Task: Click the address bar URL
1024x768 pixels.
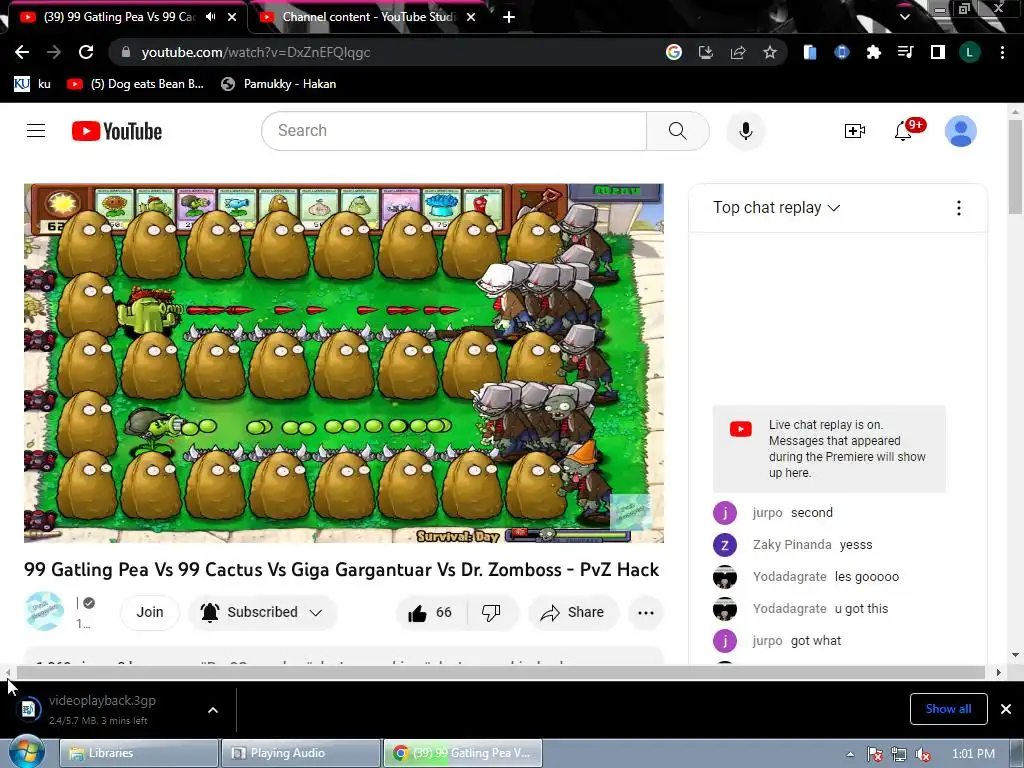Action: [256, 52]
